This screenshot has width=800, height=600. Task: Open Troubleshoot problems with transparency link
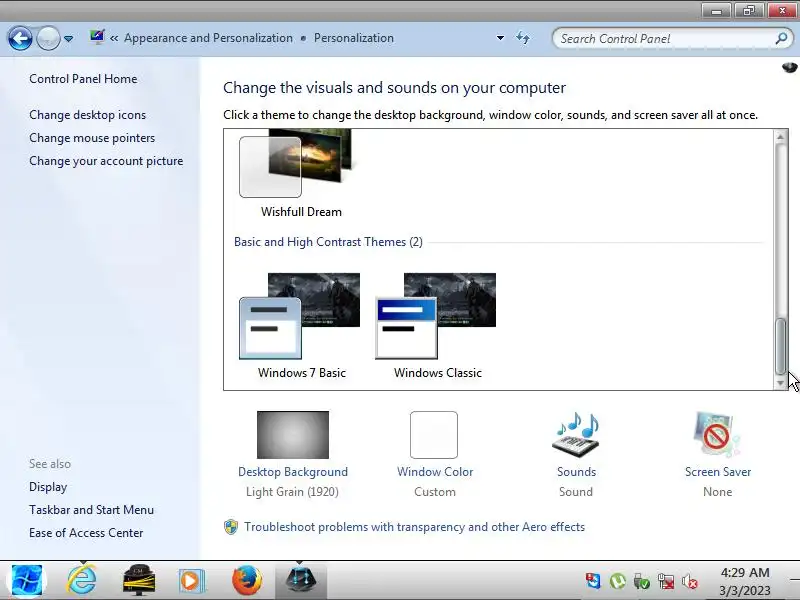click(x=414, y=527)
